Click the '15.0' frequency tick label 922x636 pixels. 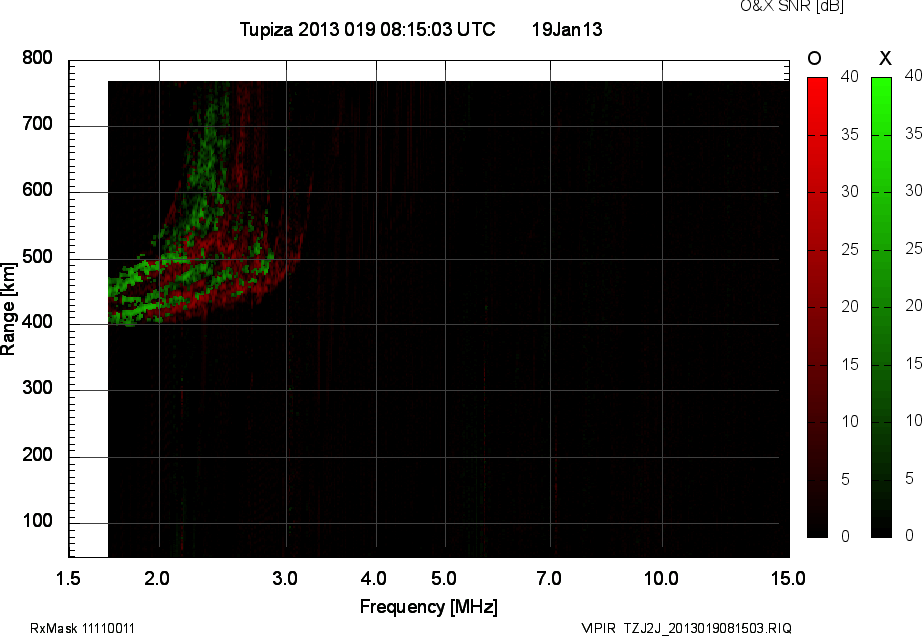click(788, 578)
